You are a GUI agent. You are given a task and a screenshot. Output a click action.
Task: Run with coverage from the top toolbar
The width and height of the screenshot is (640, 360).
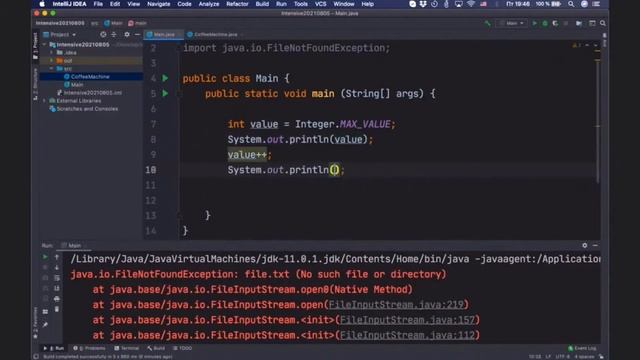pos(555,23)
